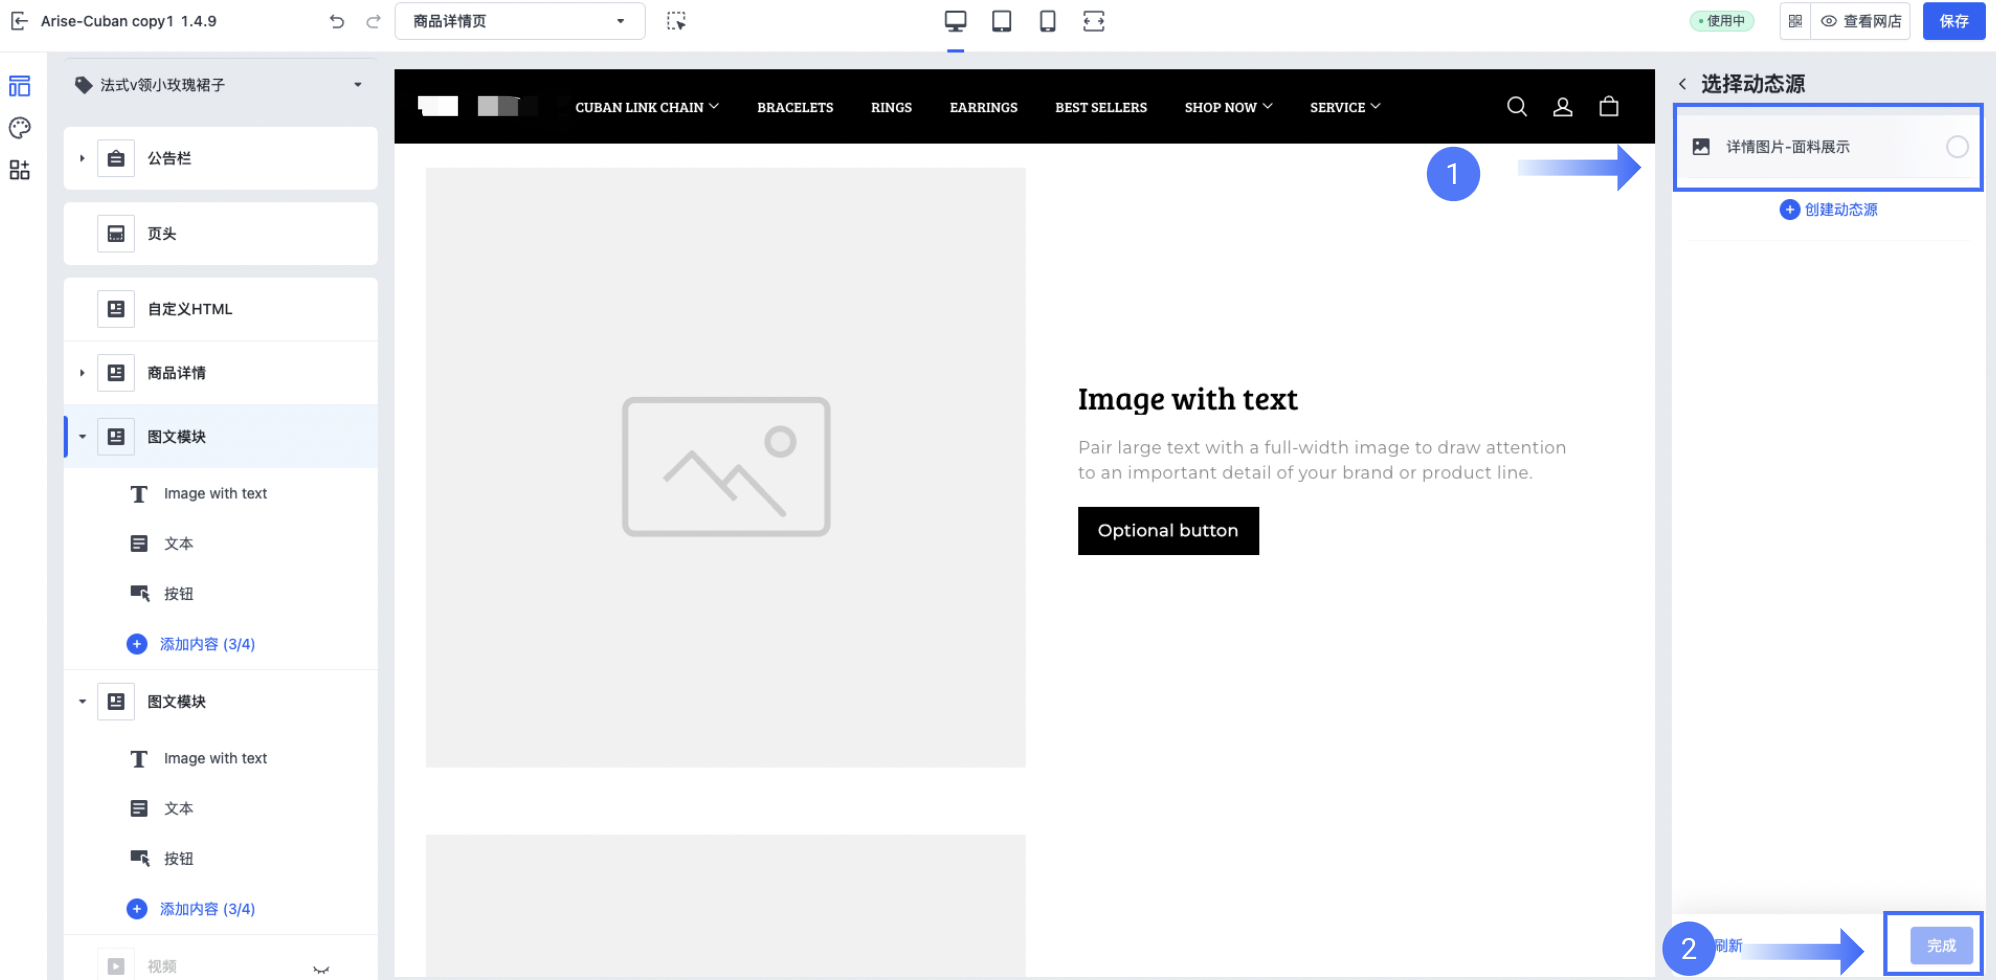
Task: Open the add apps grid icon
Action: point(20,170)
